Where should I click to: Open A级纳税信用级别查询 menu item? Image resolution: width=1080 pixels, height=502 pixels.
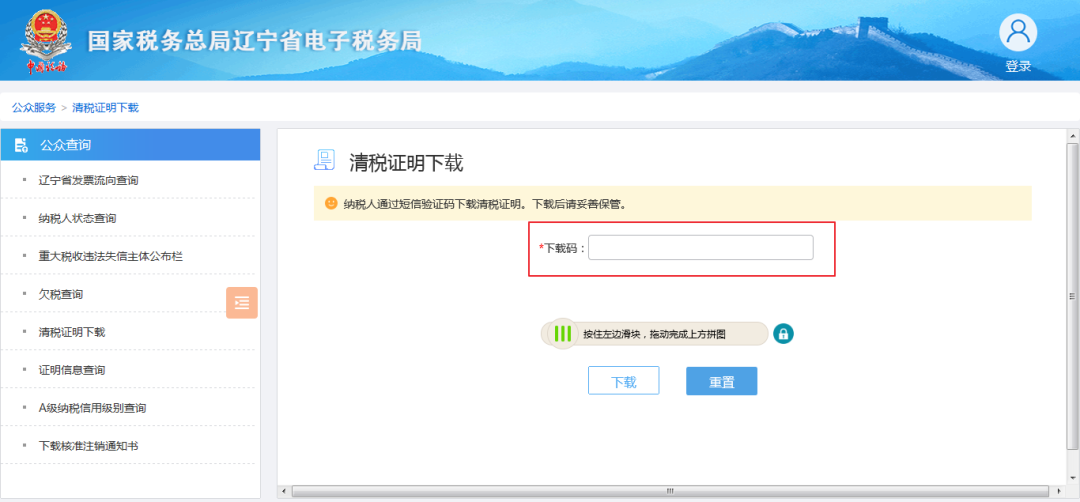[x=93, y=408]
